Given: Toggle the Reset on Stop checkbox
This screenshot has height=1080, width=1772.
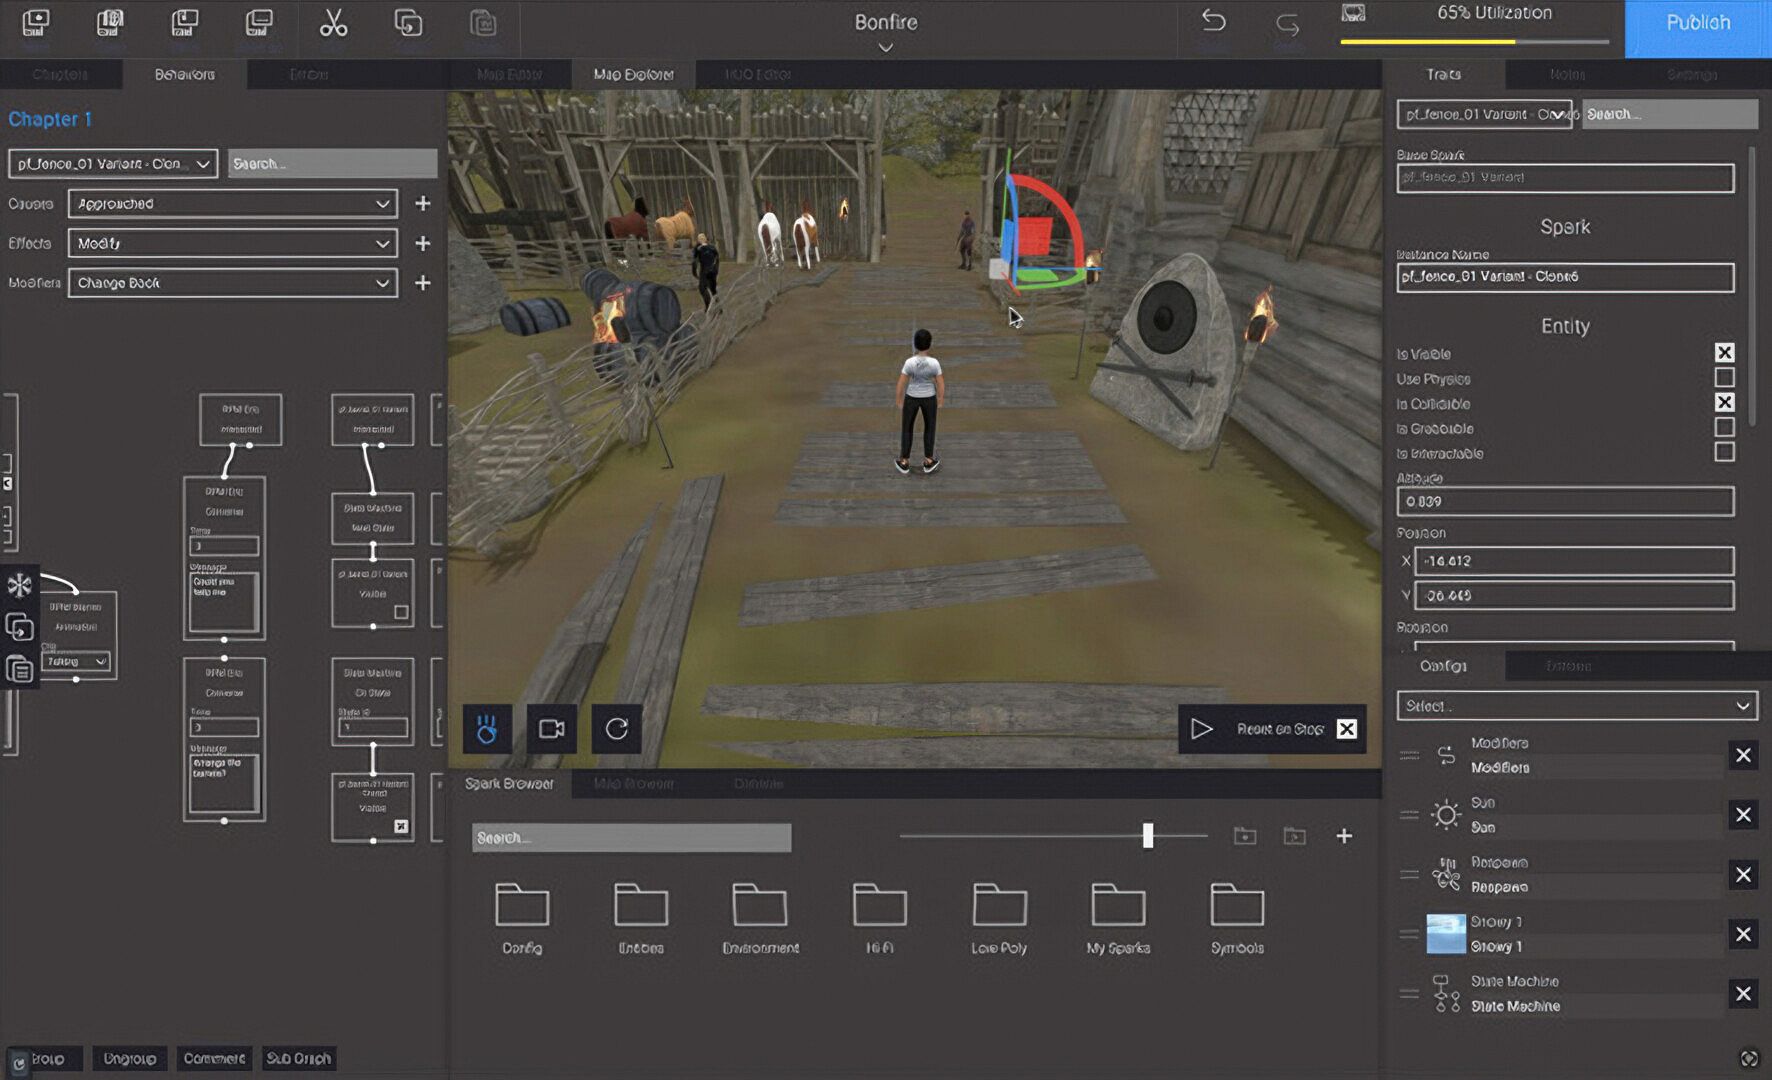Looking at the screenshot, I should point(1347,729).
